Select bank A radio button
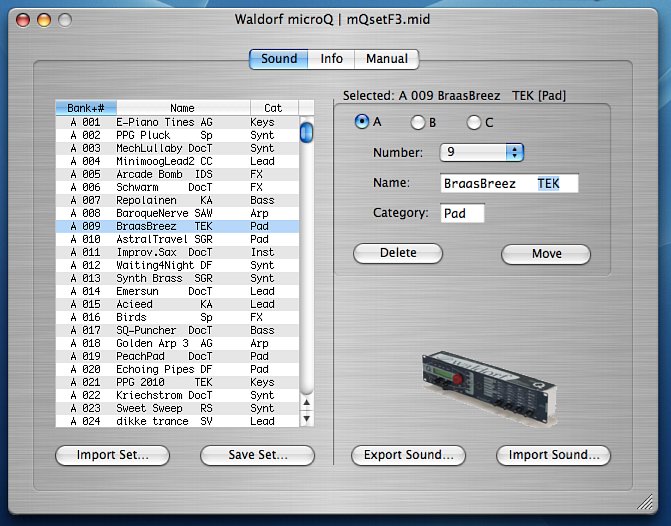The height and width of the screenshot is (526, 671). point(362,122)
